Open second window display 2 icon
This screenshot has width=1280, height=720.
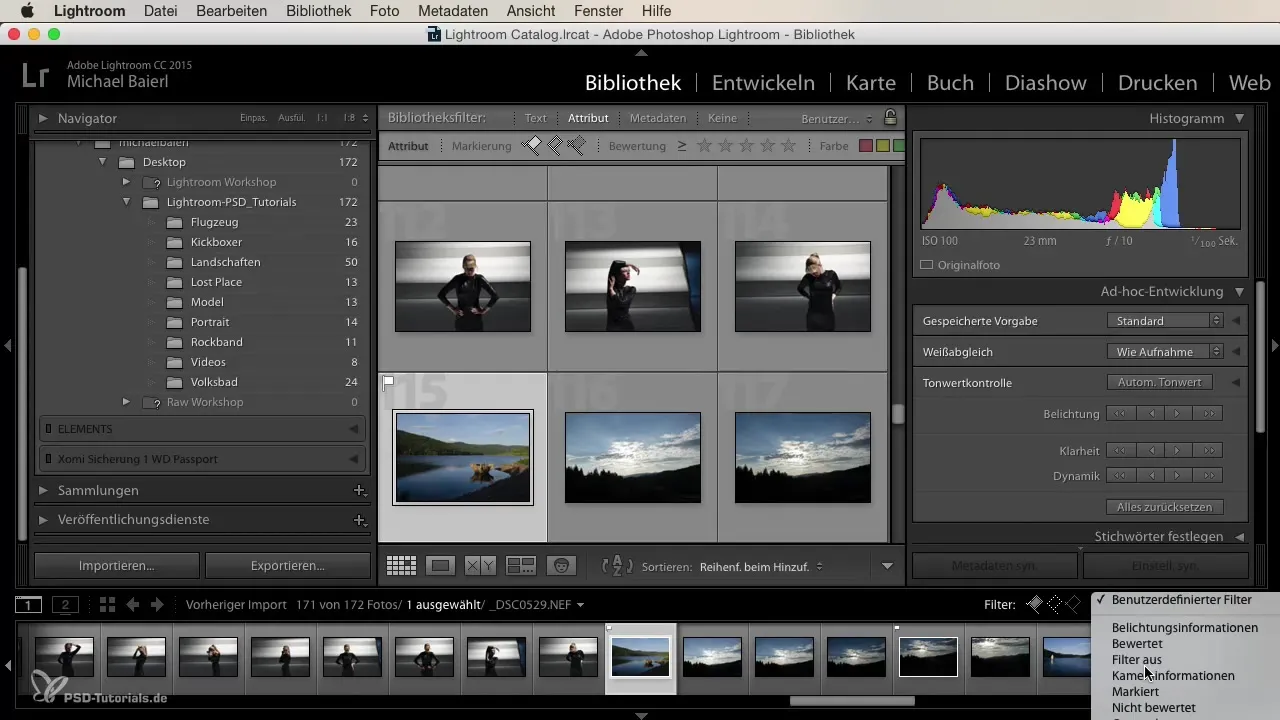65,604
